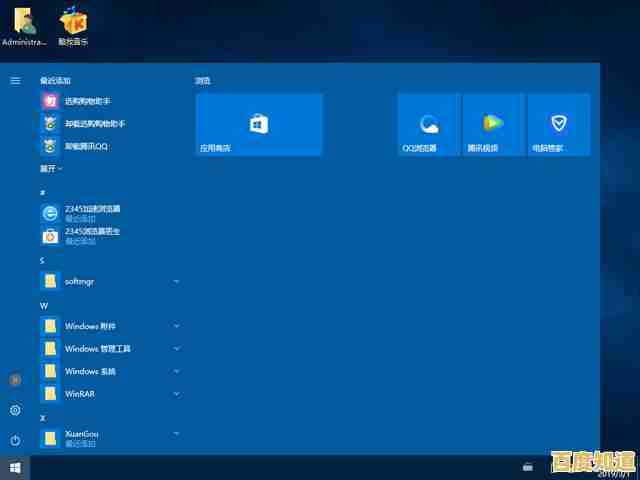Open the 酷我音乐 desktop shortcut
640x480 pixels.
tap(73, 25)
